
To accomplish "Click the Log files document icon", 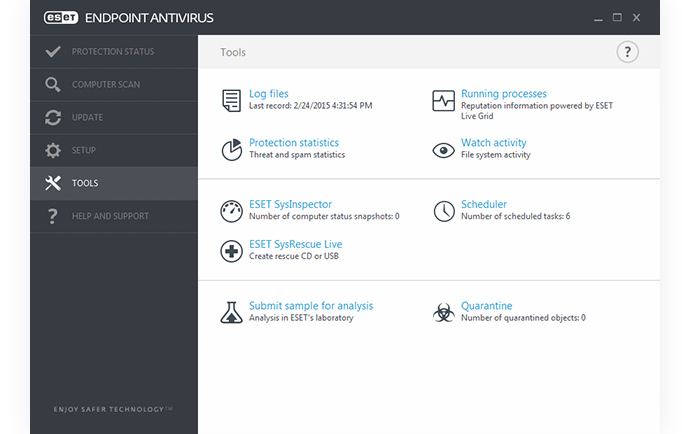I will pos(231,100).
